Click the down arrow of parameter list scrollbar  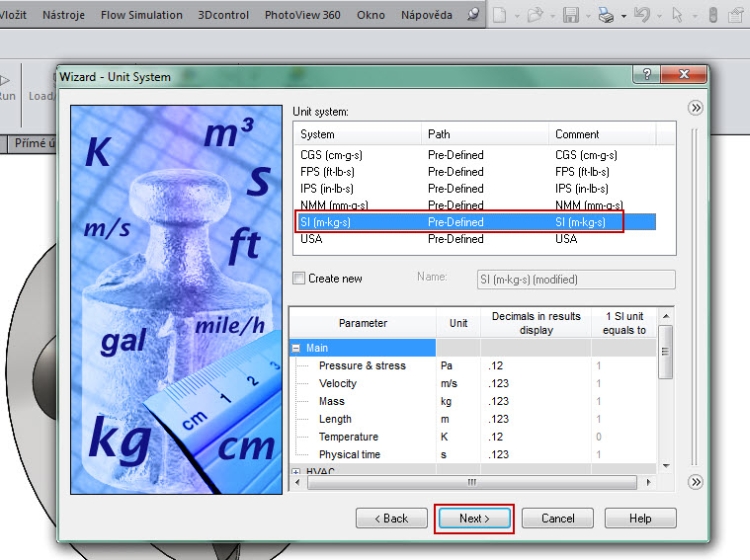click(x=665, y=466)
